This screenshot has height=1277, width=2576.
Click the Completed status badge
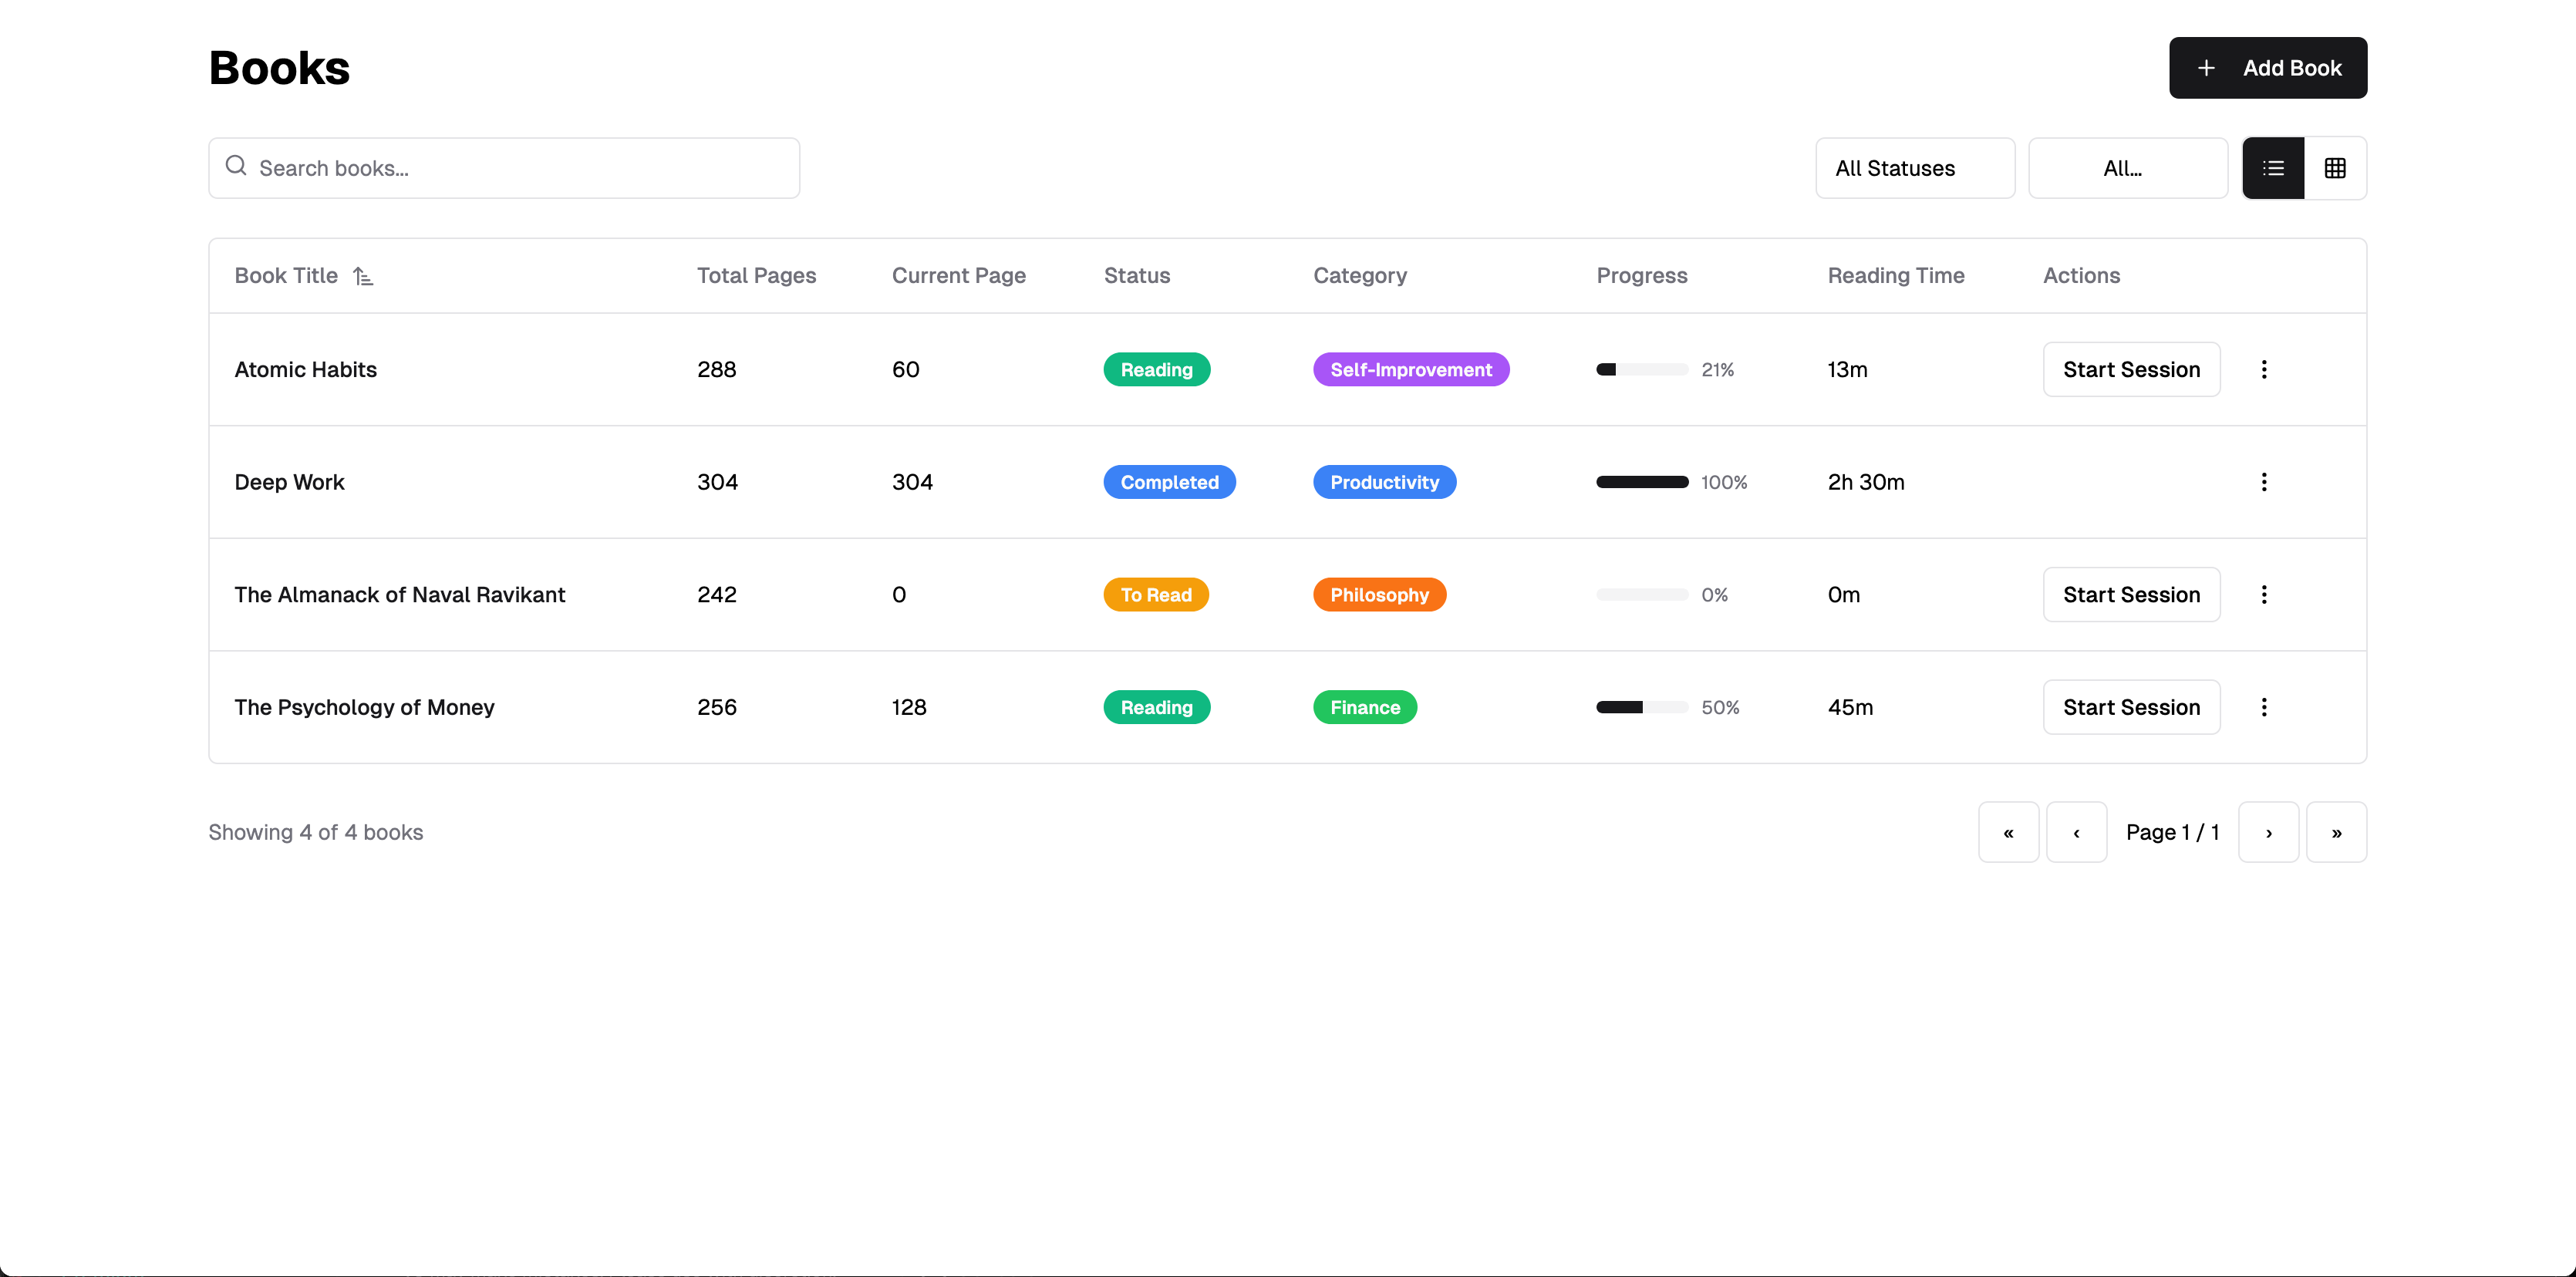[1169, 482]
